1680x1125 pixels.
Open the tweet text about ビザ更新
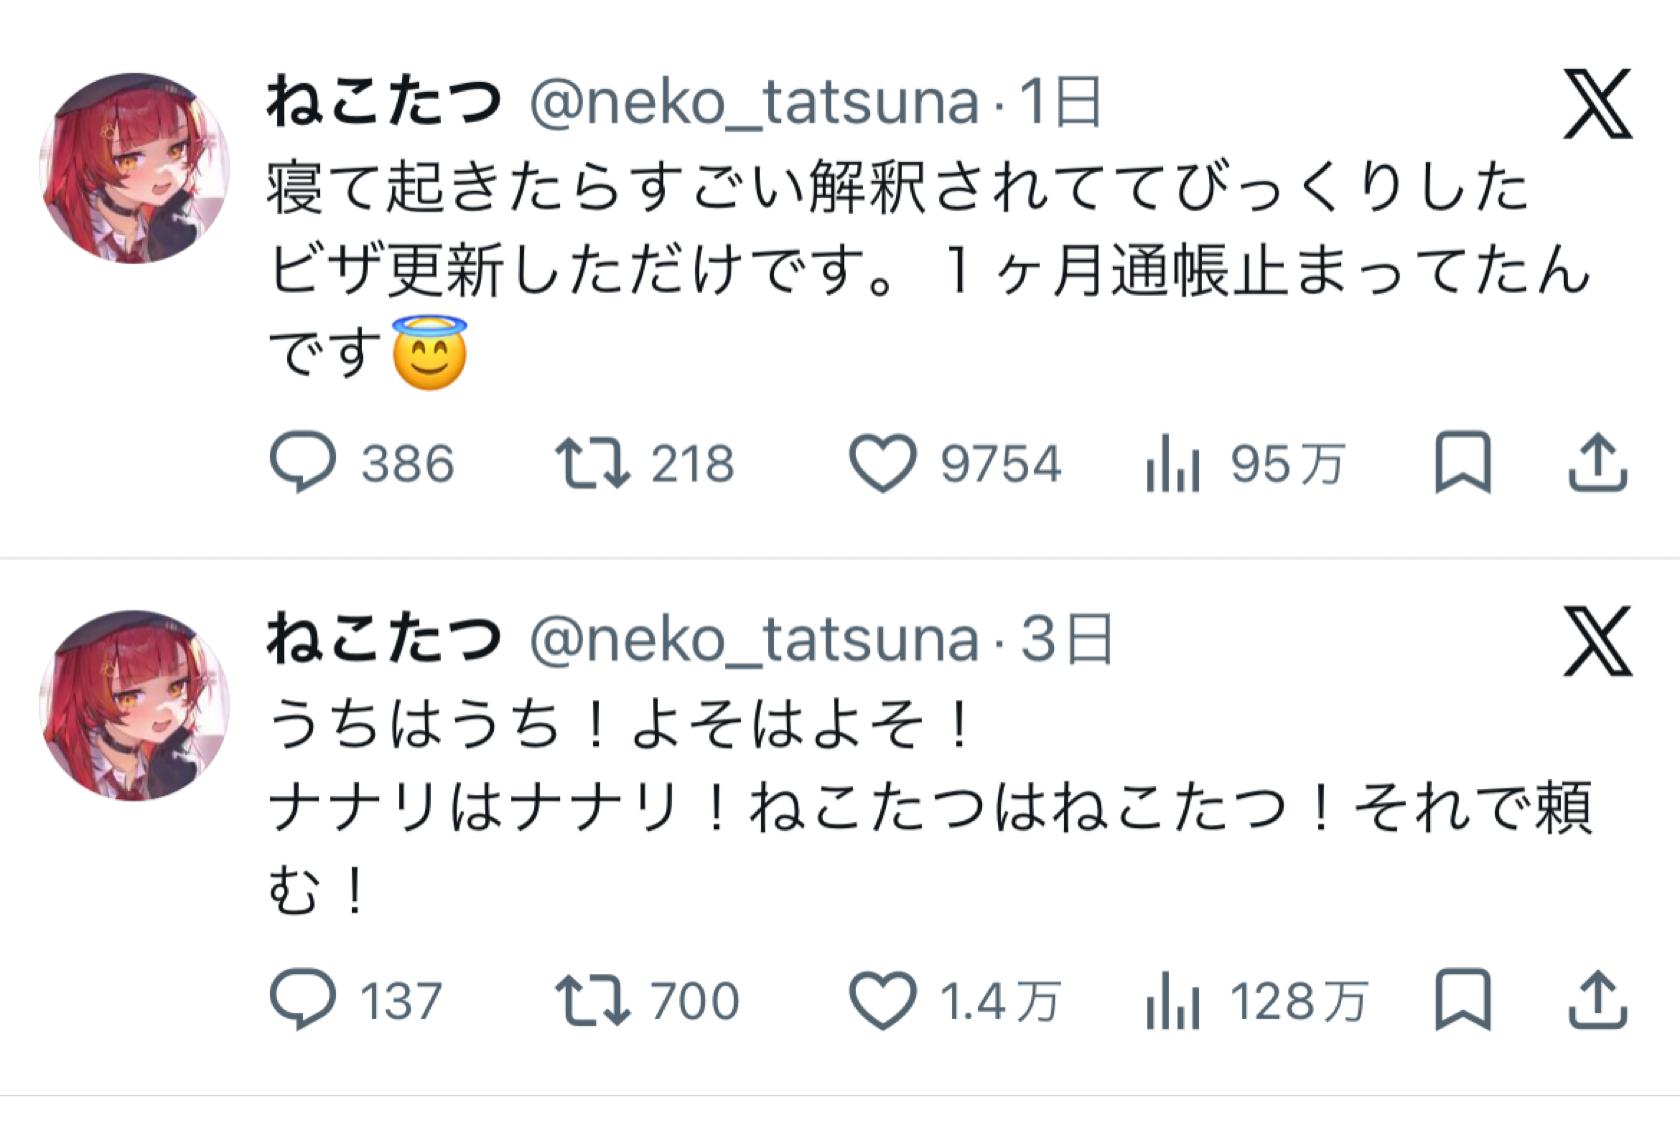coord(930,271)
